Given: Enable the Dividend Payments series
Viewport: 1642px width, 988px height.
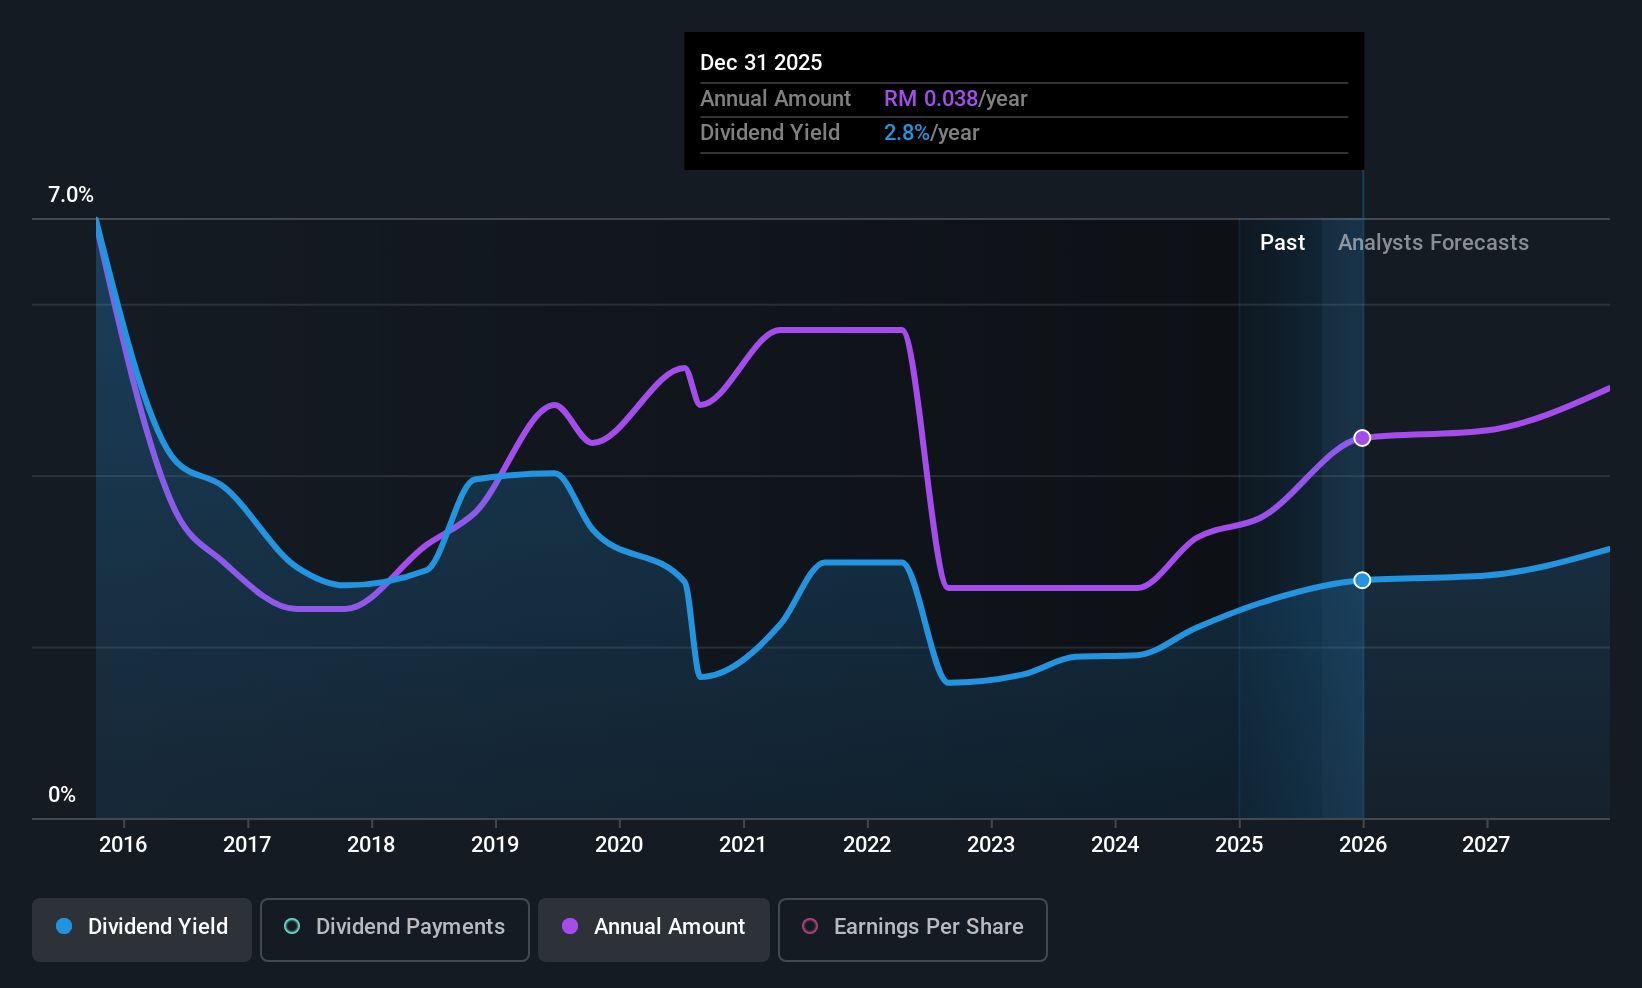Looking at the screenshot, I should pos(394,928).
